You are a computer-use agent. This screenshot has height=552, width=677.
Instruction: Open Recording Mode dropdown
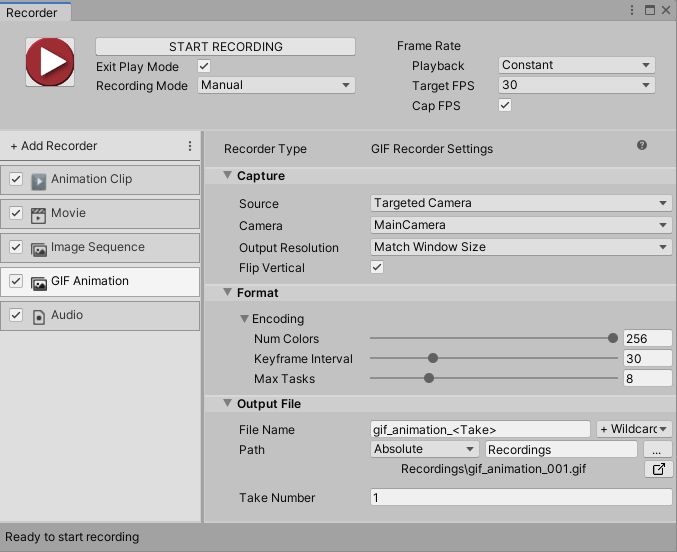[276, 85]
